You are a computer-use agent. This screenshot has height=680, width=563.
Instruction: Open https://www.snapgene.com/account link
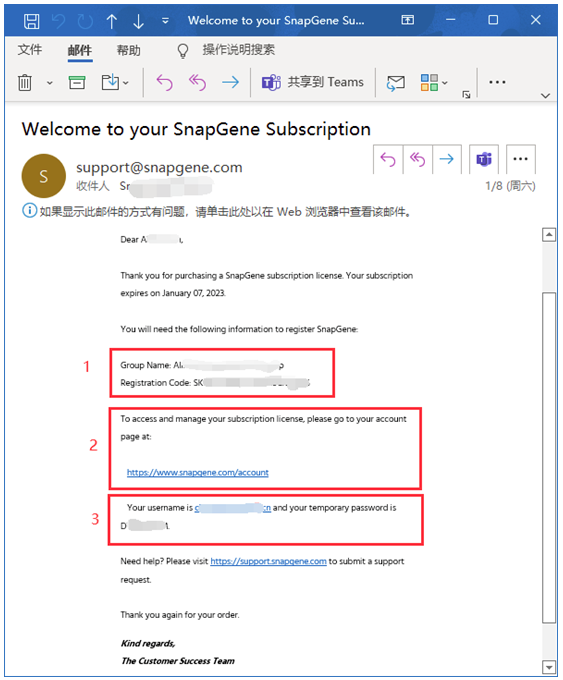[198, 472]
